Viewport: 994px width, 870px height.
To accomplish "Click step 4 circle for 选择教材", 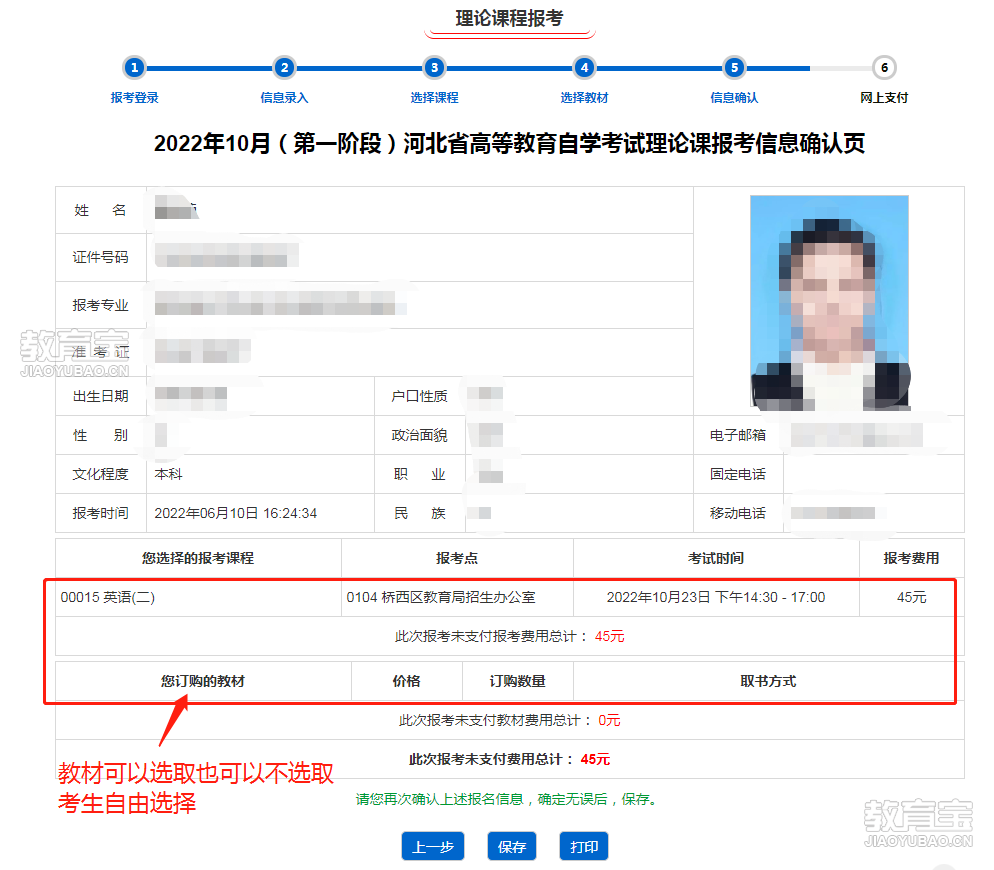I will coord(584,68).
